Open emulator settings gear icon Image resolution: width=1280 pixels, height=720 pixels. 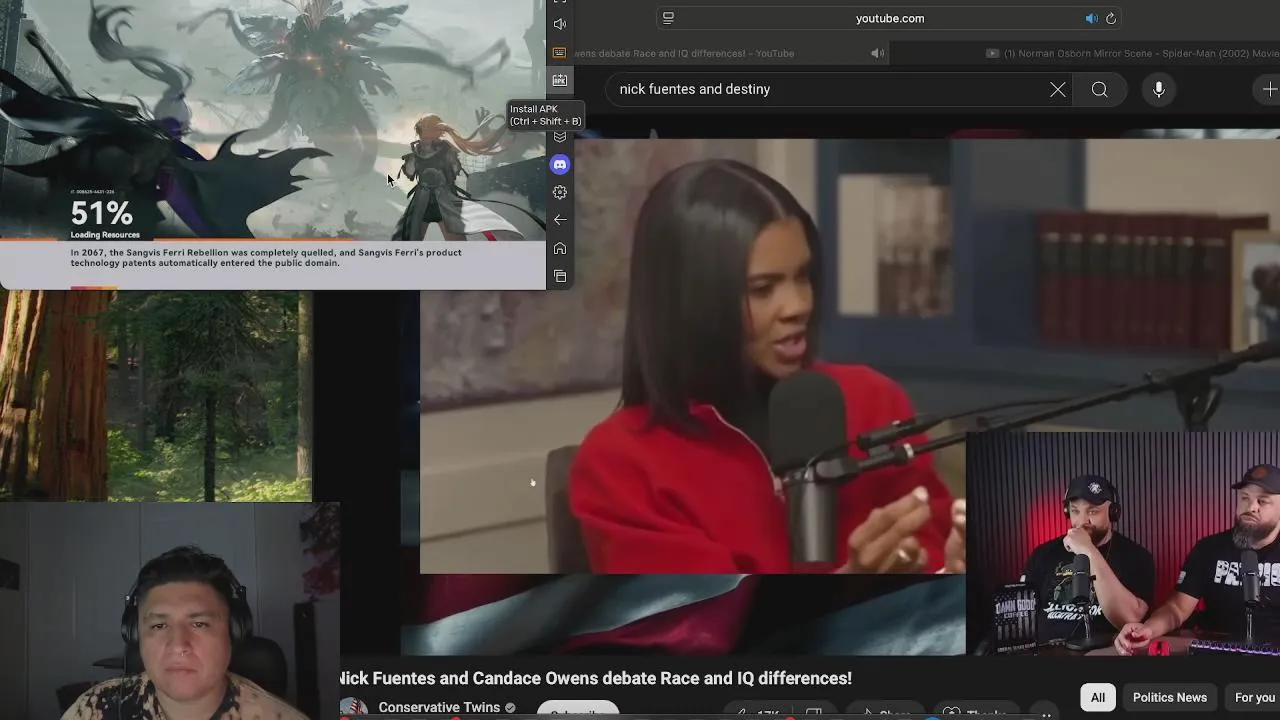coord(560,192)
